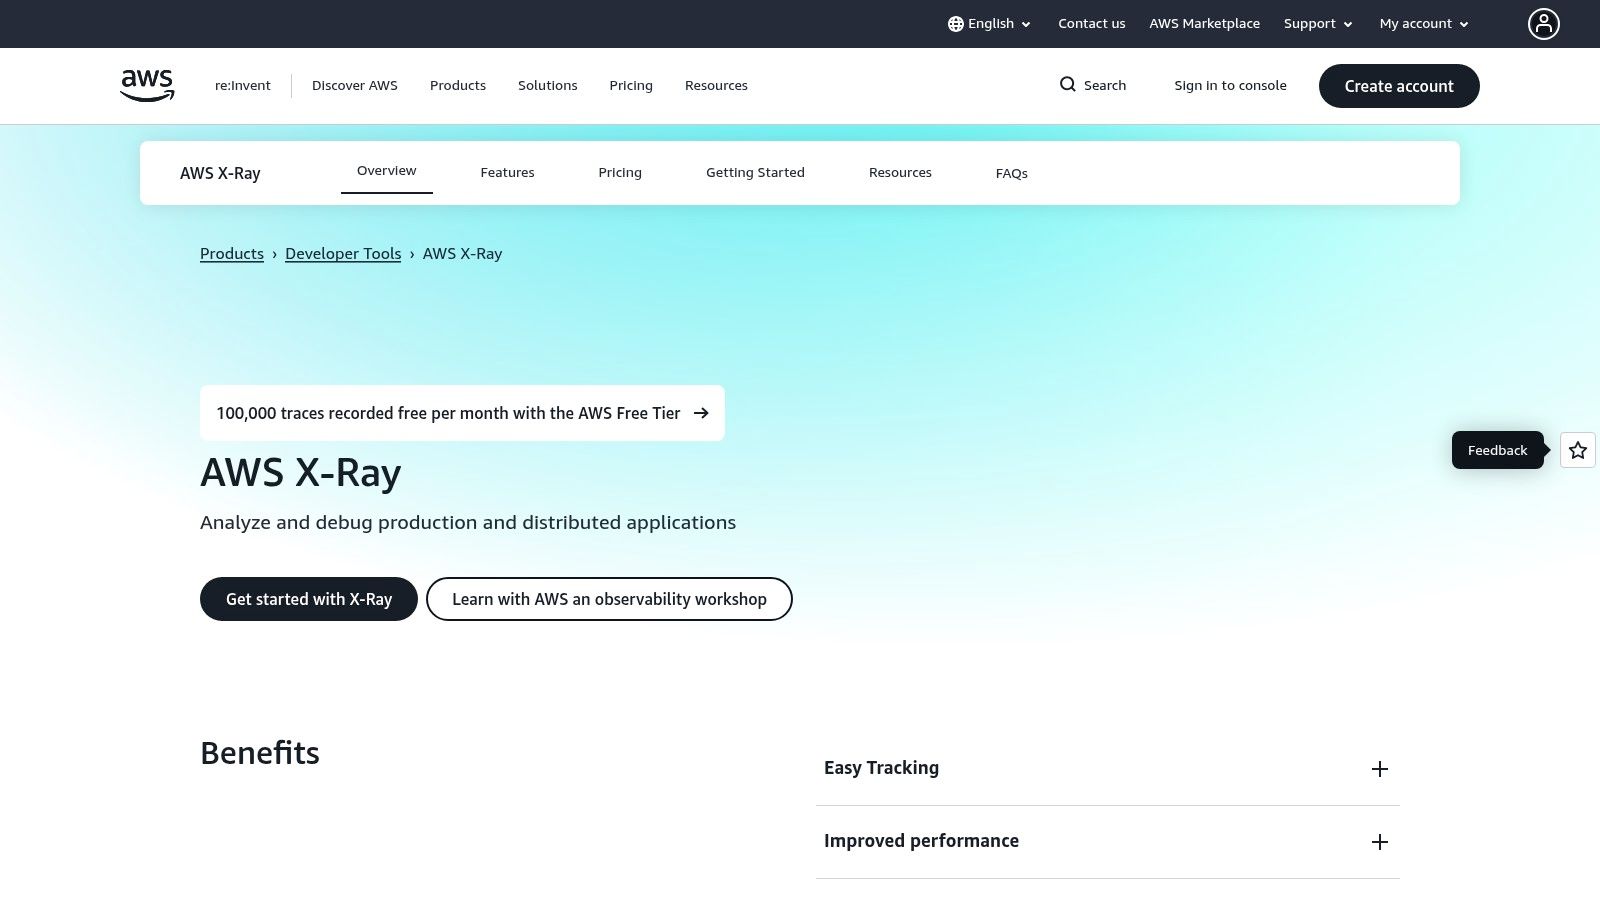The width and height of the screenshot is (1600, 900).
Task: Open the Solutions menu
Action: [x=547, y=85]
